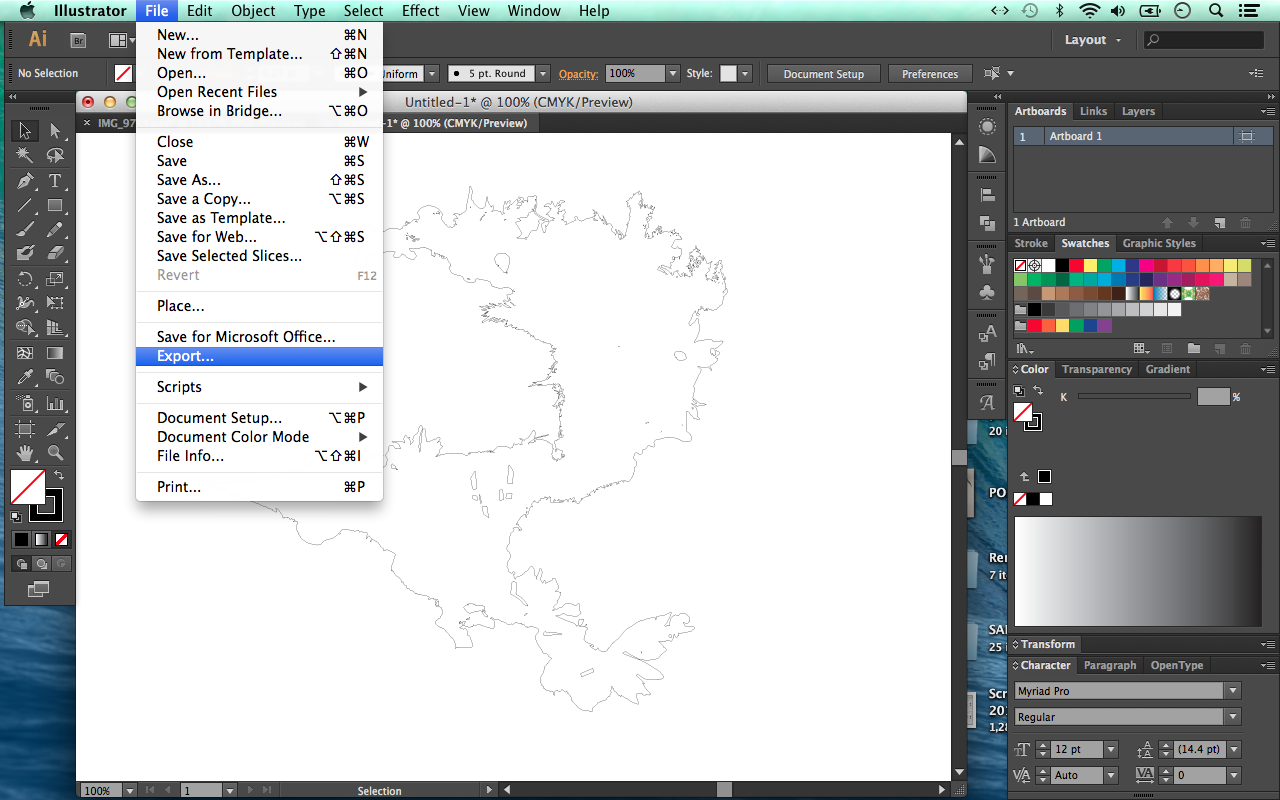Select the Type tool

(55, 181)
